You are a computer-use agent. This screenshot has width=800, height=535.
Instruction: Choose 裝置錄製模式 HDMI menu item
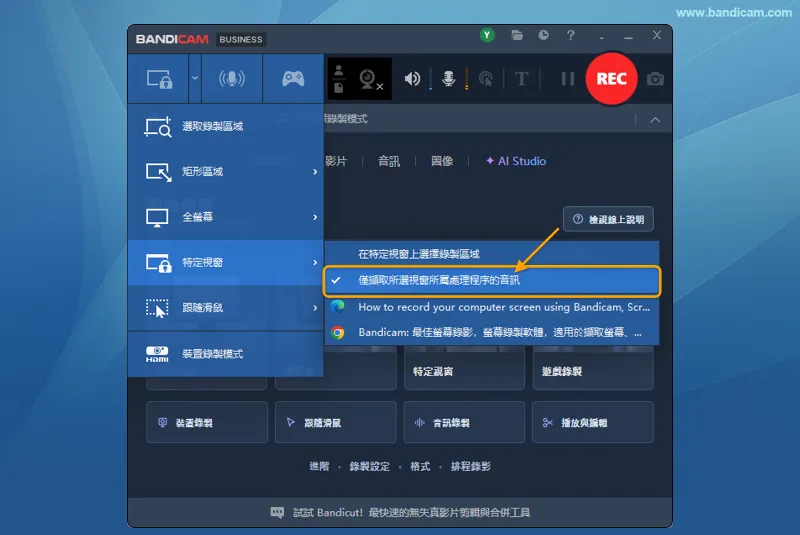[x=226, y=354]
